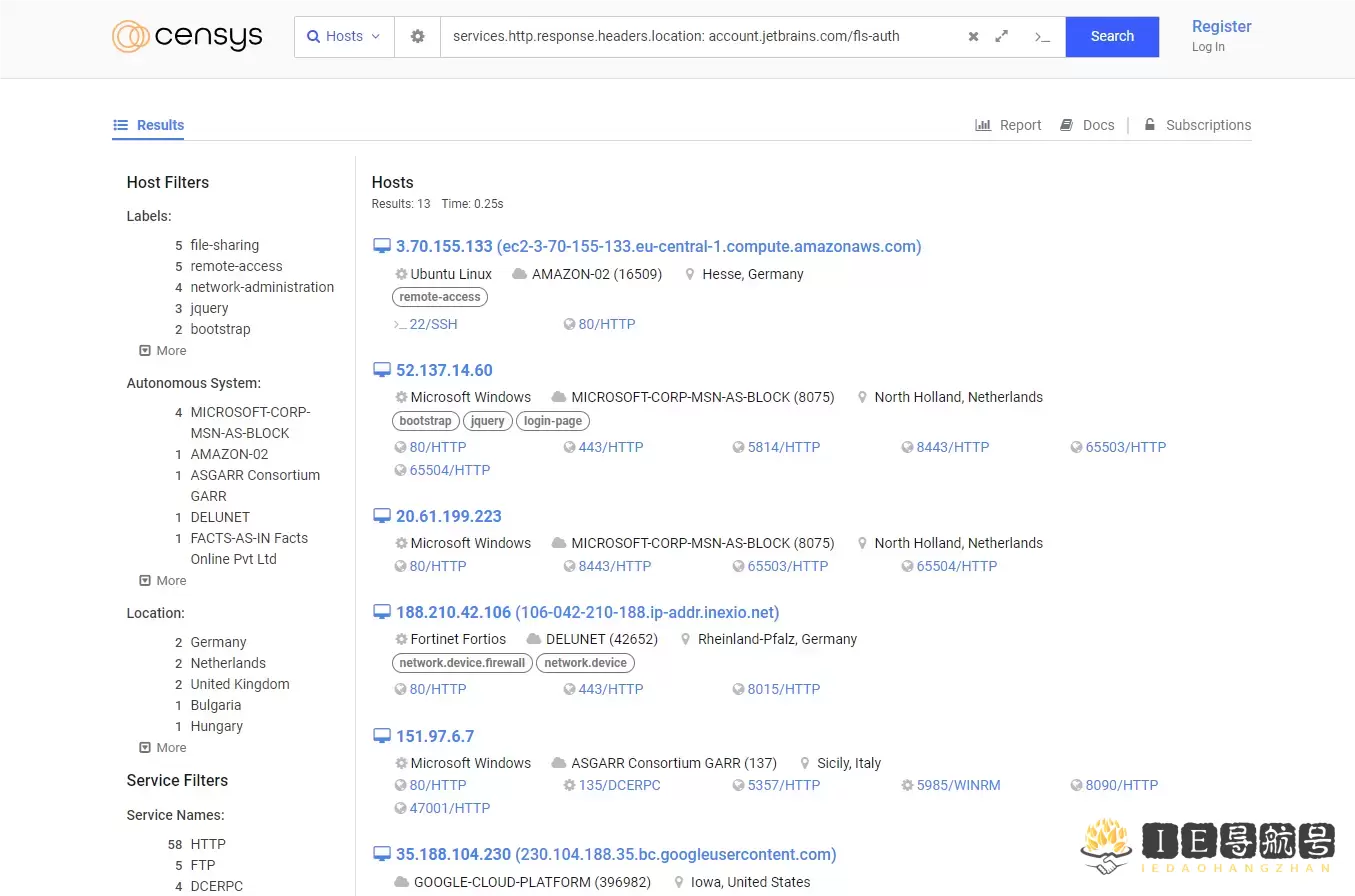The height and width of the screenshot is (896, 1355).
Task: Open the Hosts search type dropdown
Action: 344,36
